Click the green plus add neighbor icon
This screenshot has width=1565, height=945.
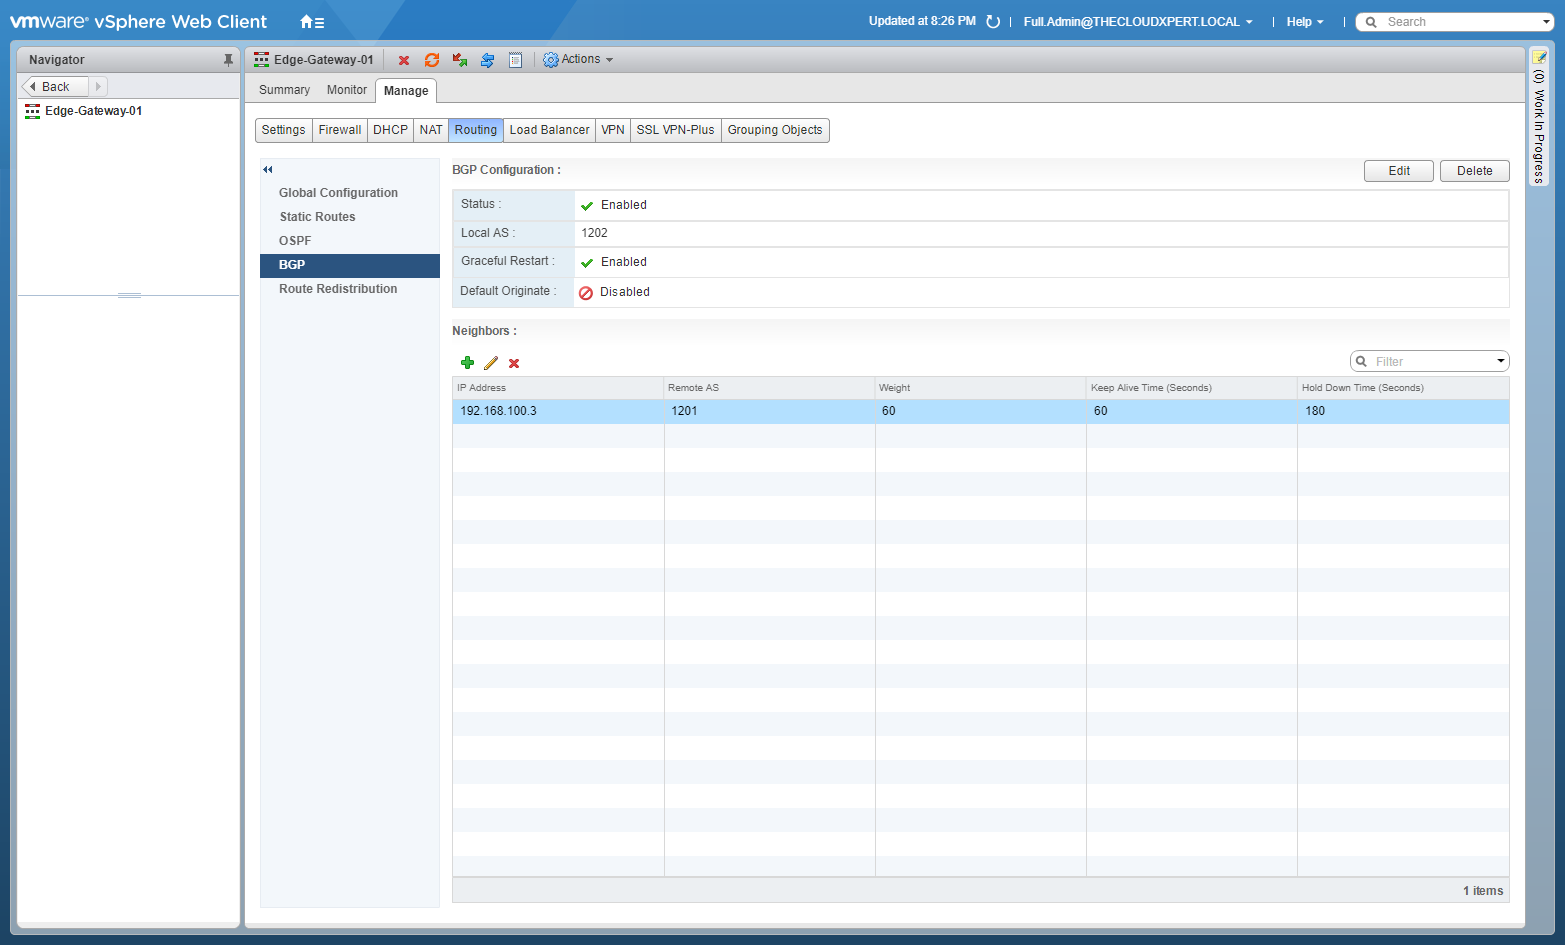click(467, 363)
